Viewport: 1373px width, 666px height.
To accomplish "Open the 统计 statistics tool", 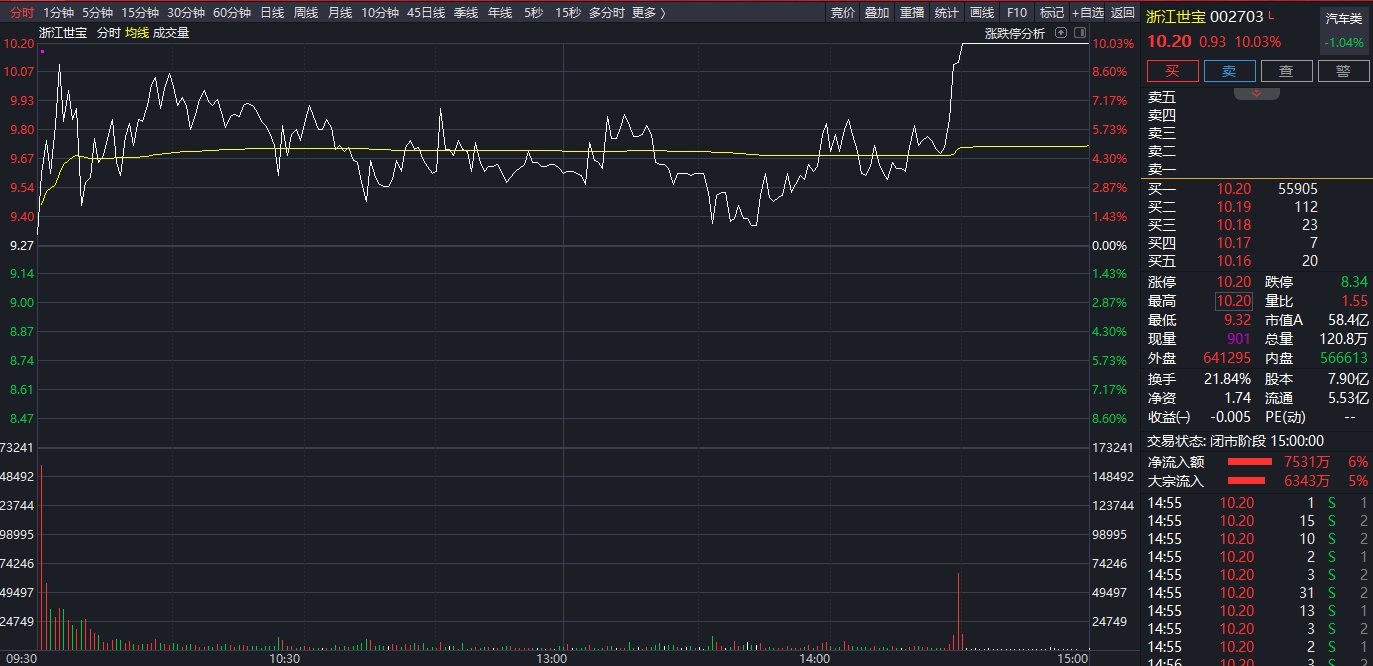I will 946,13.
